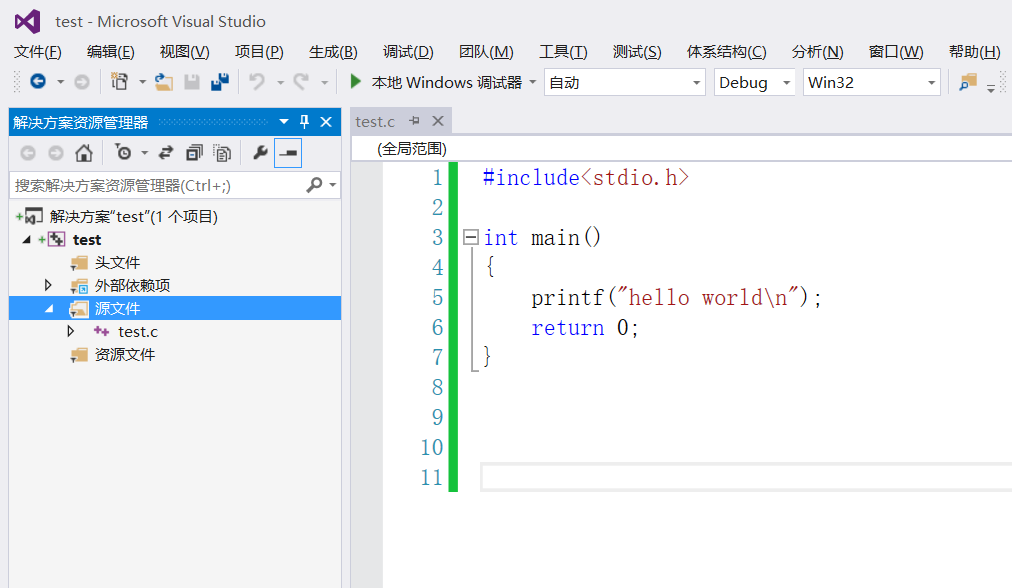
Task: Open the 体系结构(C) menu
Action: (x=726, y=52)
